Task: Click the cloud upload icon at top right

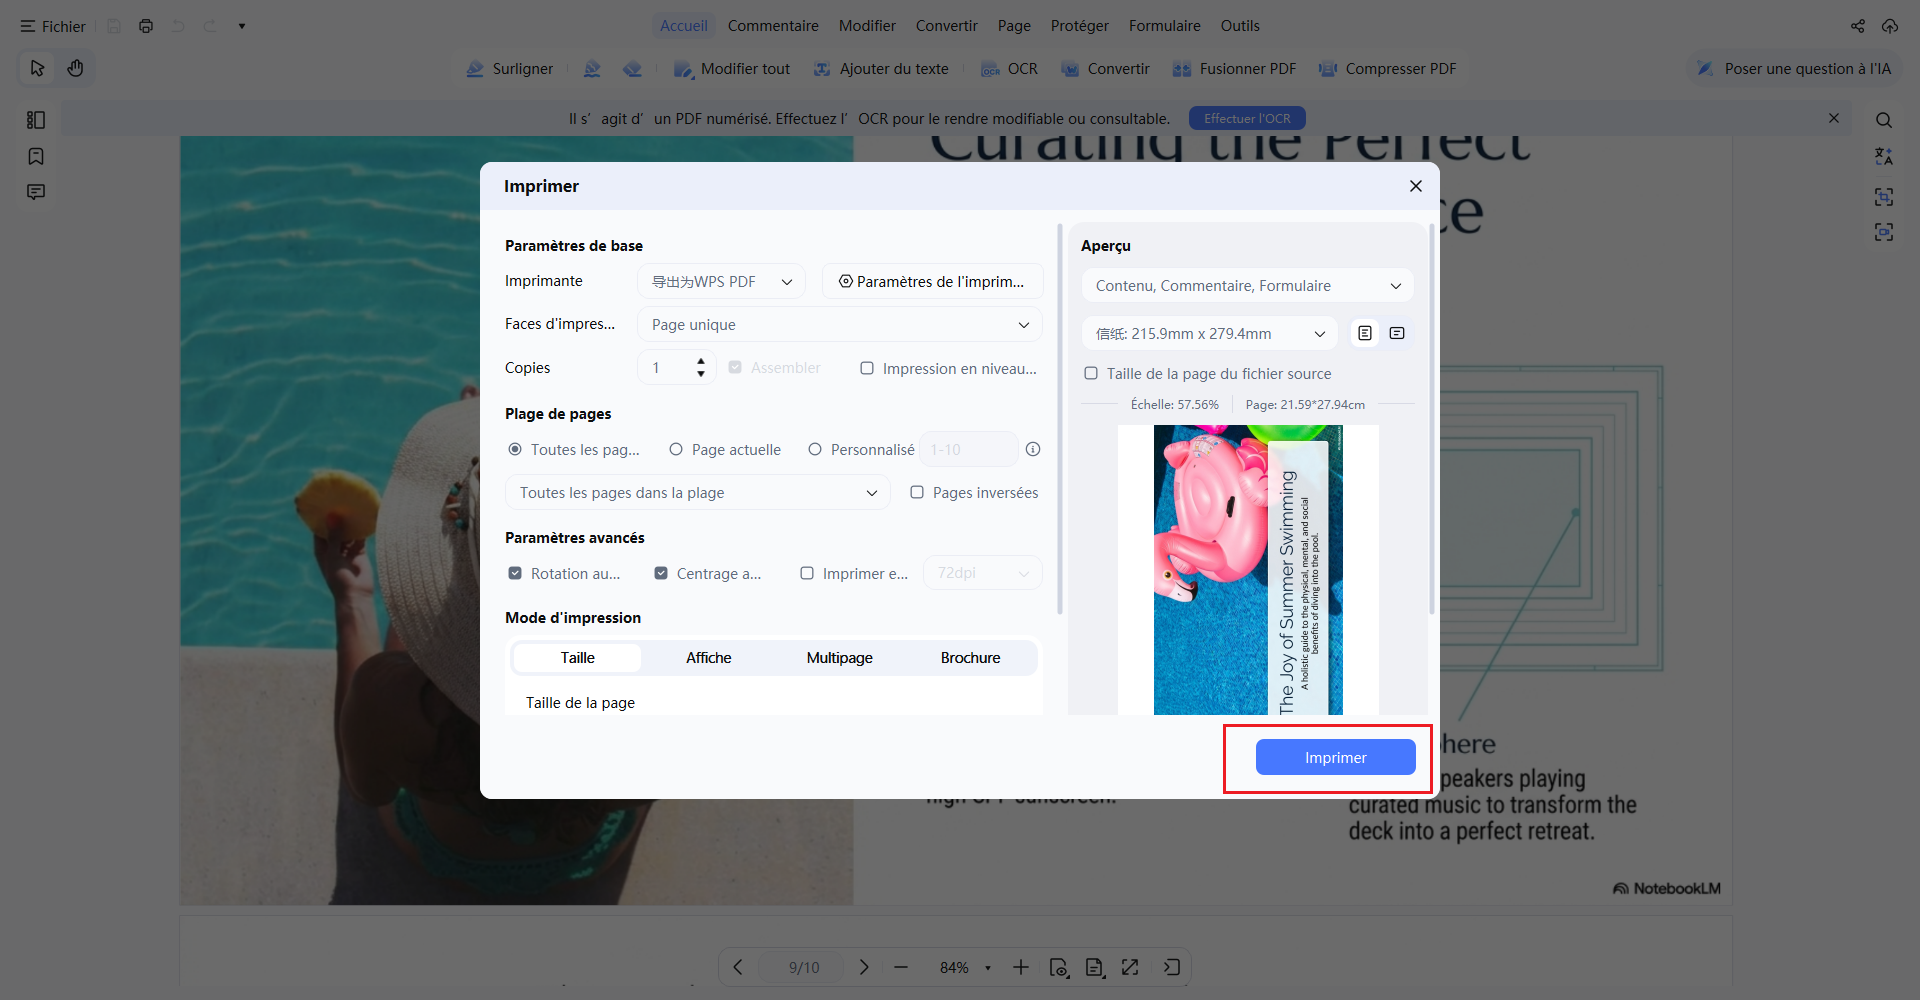Action: (1890, 26)
